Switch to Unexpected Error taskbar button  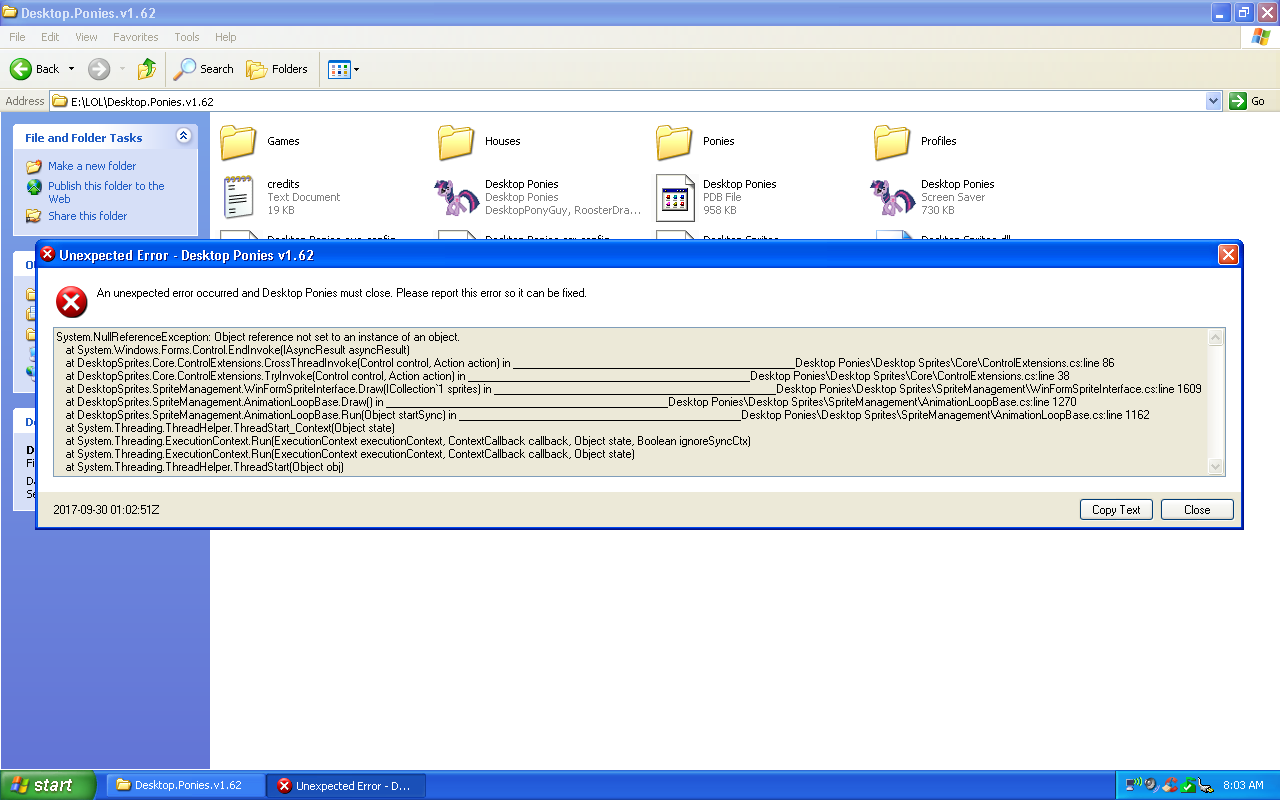(x=347, y=785)
